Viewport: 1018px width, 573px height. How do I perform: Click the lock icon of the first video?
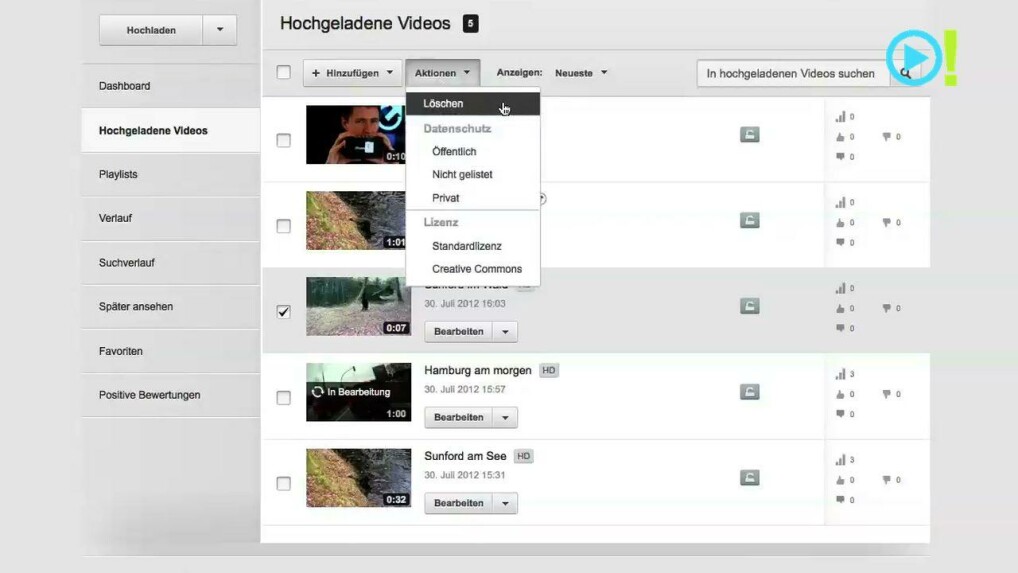coord(749,134)
